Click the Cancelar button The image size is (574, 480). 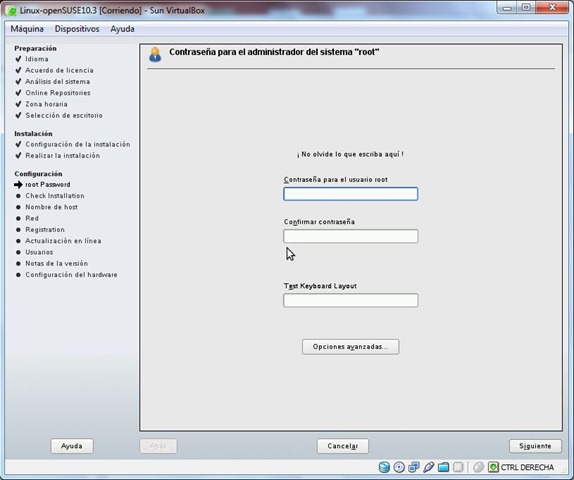[x=343, y=446]
